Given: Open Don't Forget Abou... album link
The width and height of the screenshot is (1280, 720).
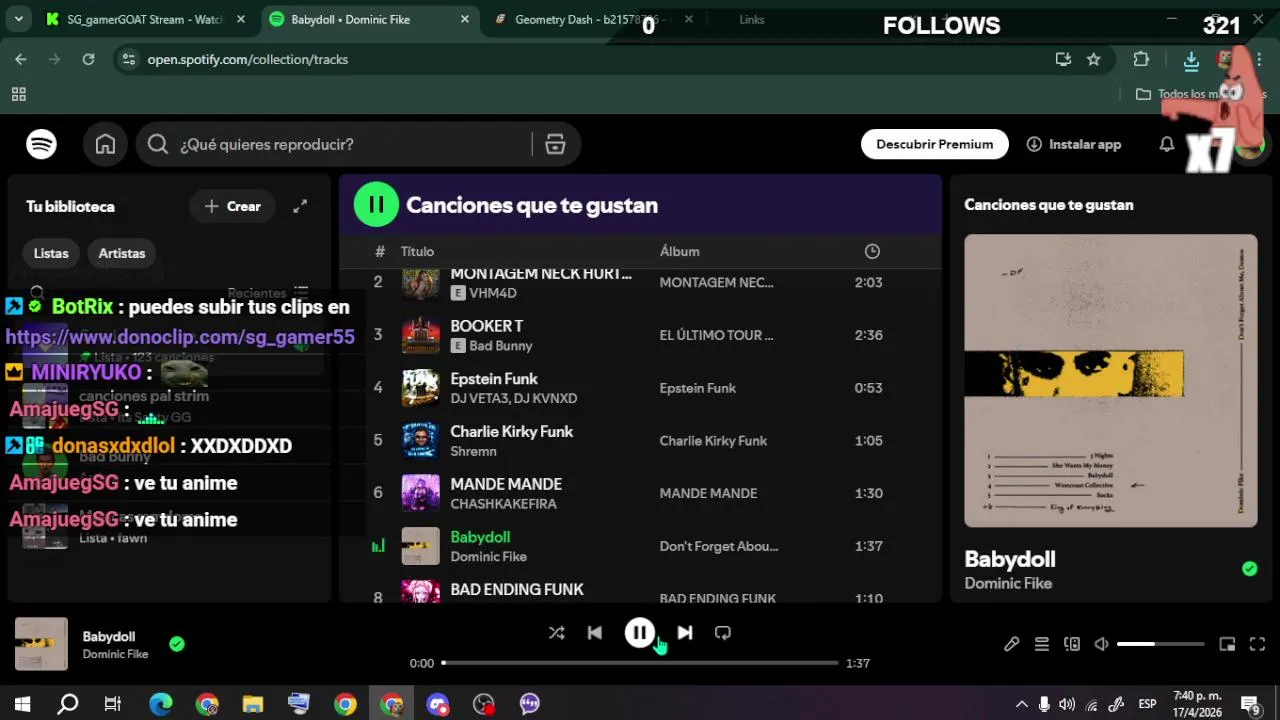Looking at the screenshot, I should 718,546.
